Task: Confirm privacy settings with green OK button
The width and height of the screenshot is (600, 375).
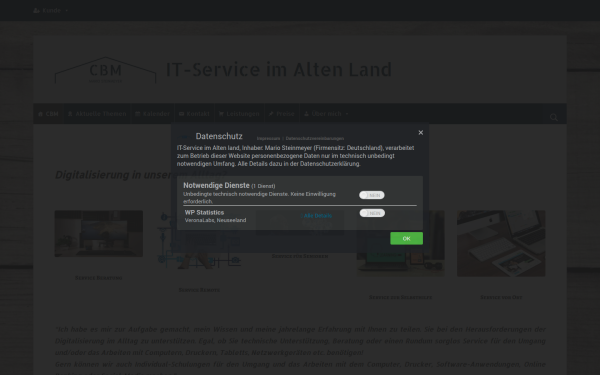Action: pyautogui.click(x=406, y=238)
